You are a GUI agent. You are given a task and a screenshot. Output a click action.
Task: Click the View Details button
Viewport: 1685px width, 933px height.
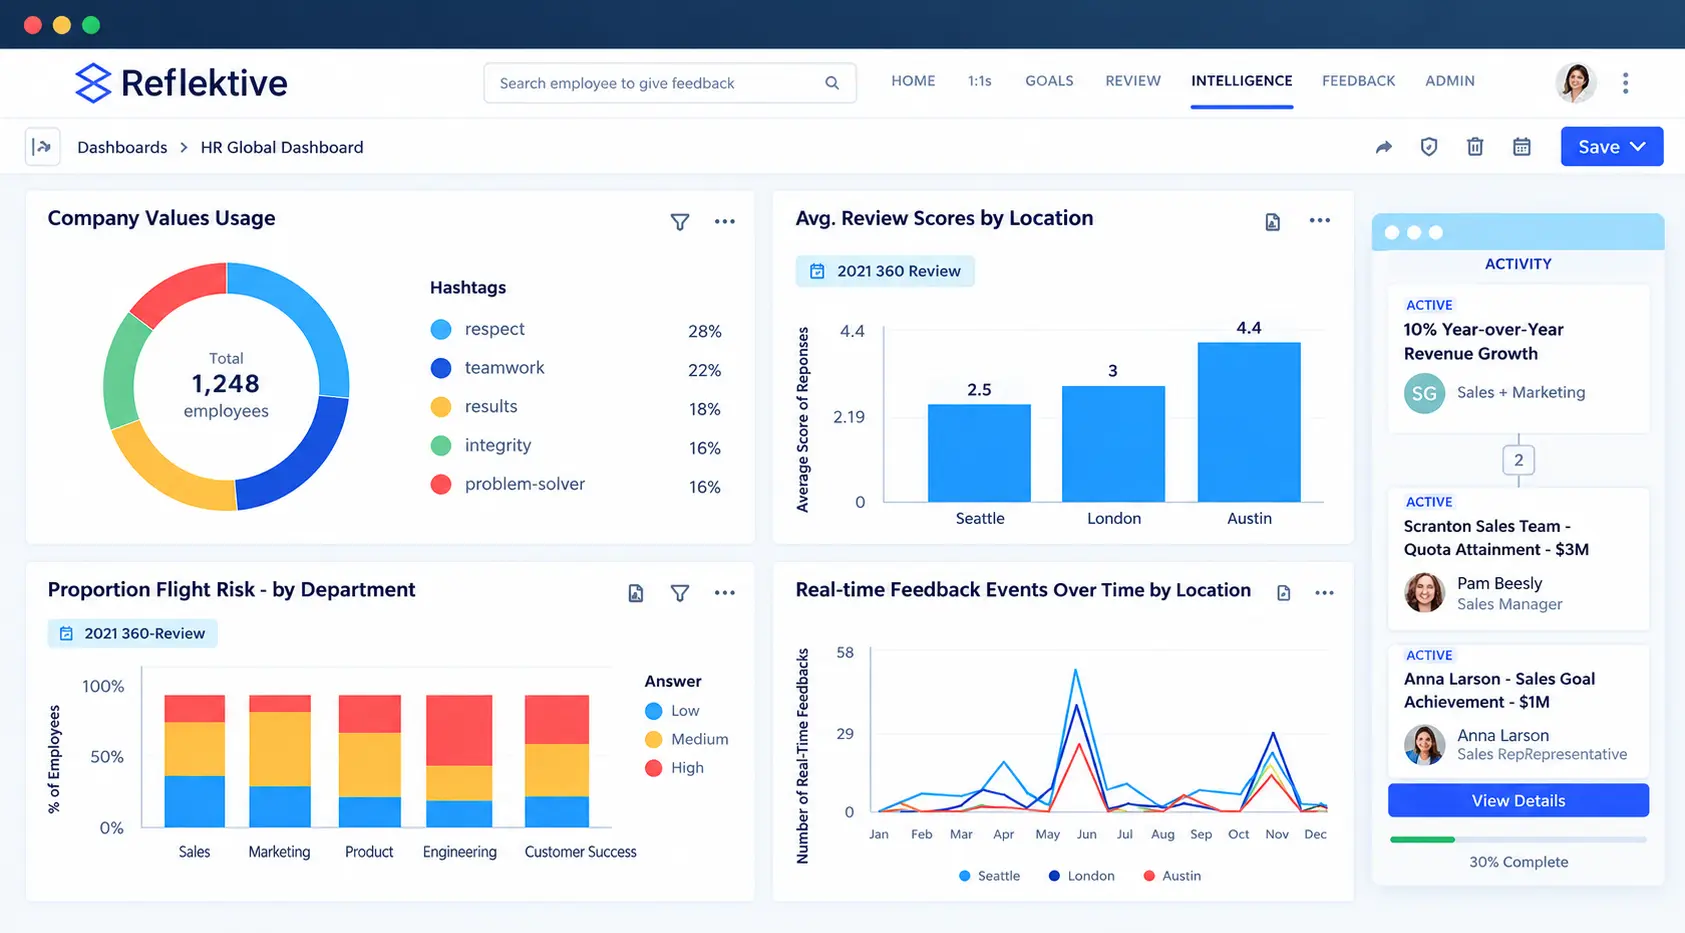click(x=1518, y=800)
